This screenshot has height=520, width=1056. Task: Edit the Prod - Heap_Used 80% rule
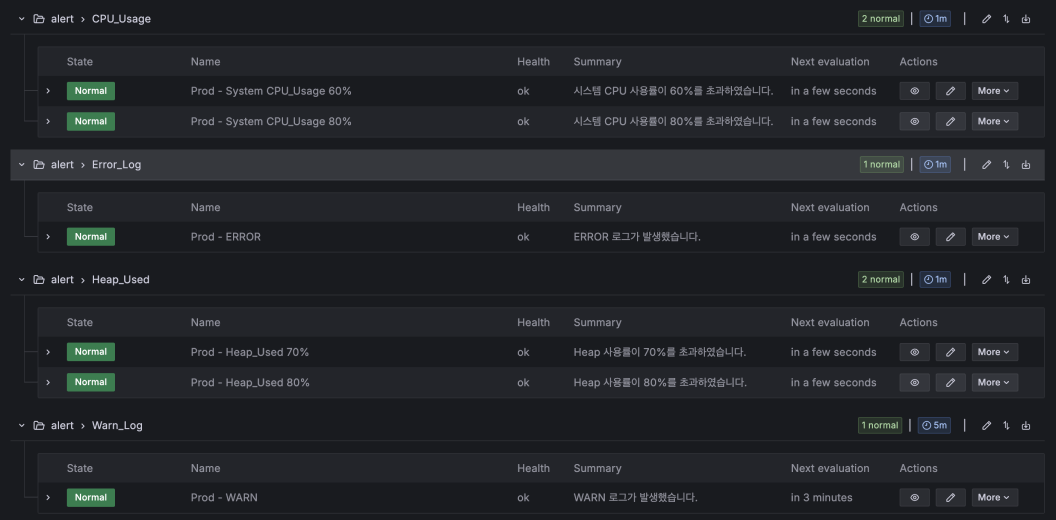950,383
